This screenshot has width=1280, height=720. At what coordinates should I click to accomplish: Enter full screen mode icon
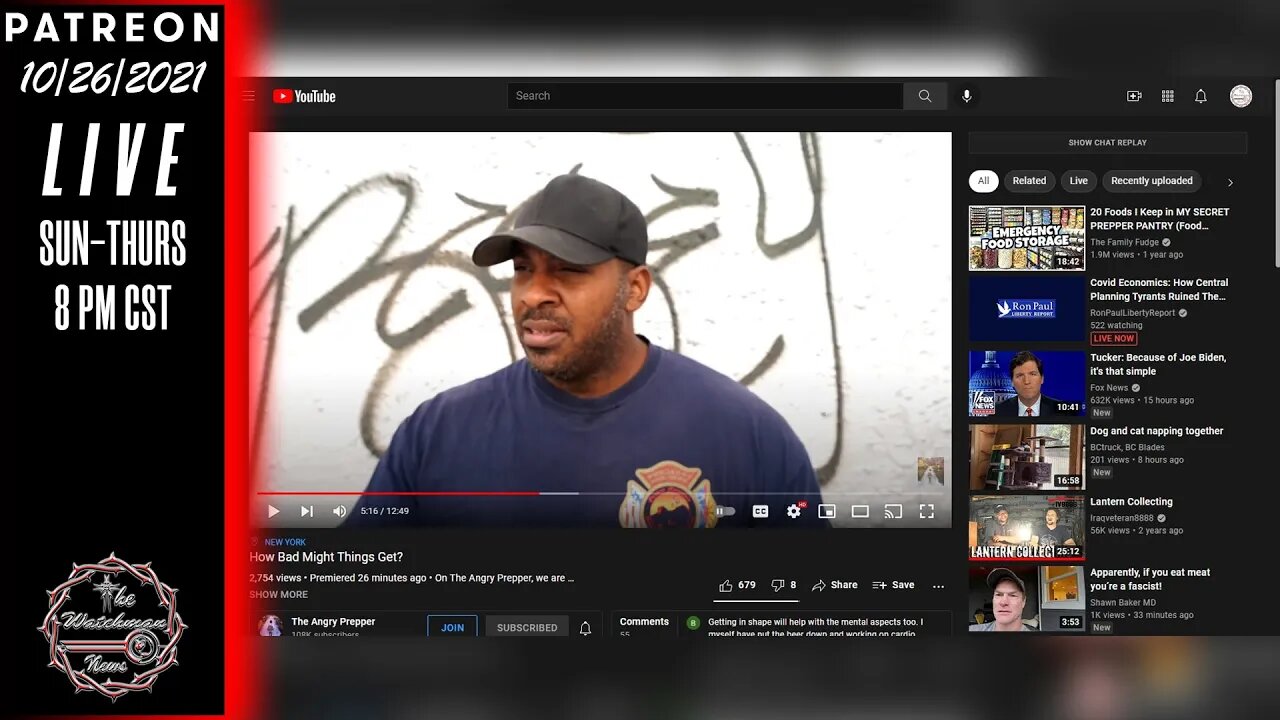click(x=927, y=511)
